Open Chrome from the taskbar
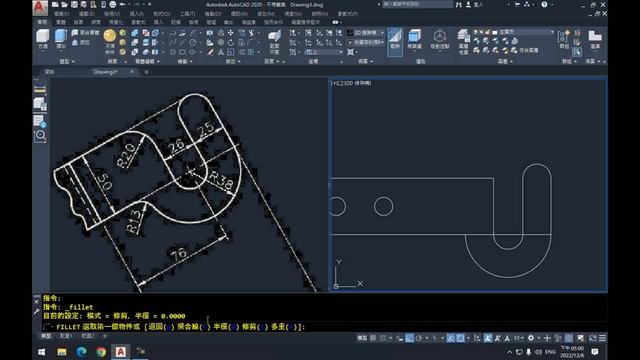The width and height of the screenshot is (640, 360). pos(101,352)
